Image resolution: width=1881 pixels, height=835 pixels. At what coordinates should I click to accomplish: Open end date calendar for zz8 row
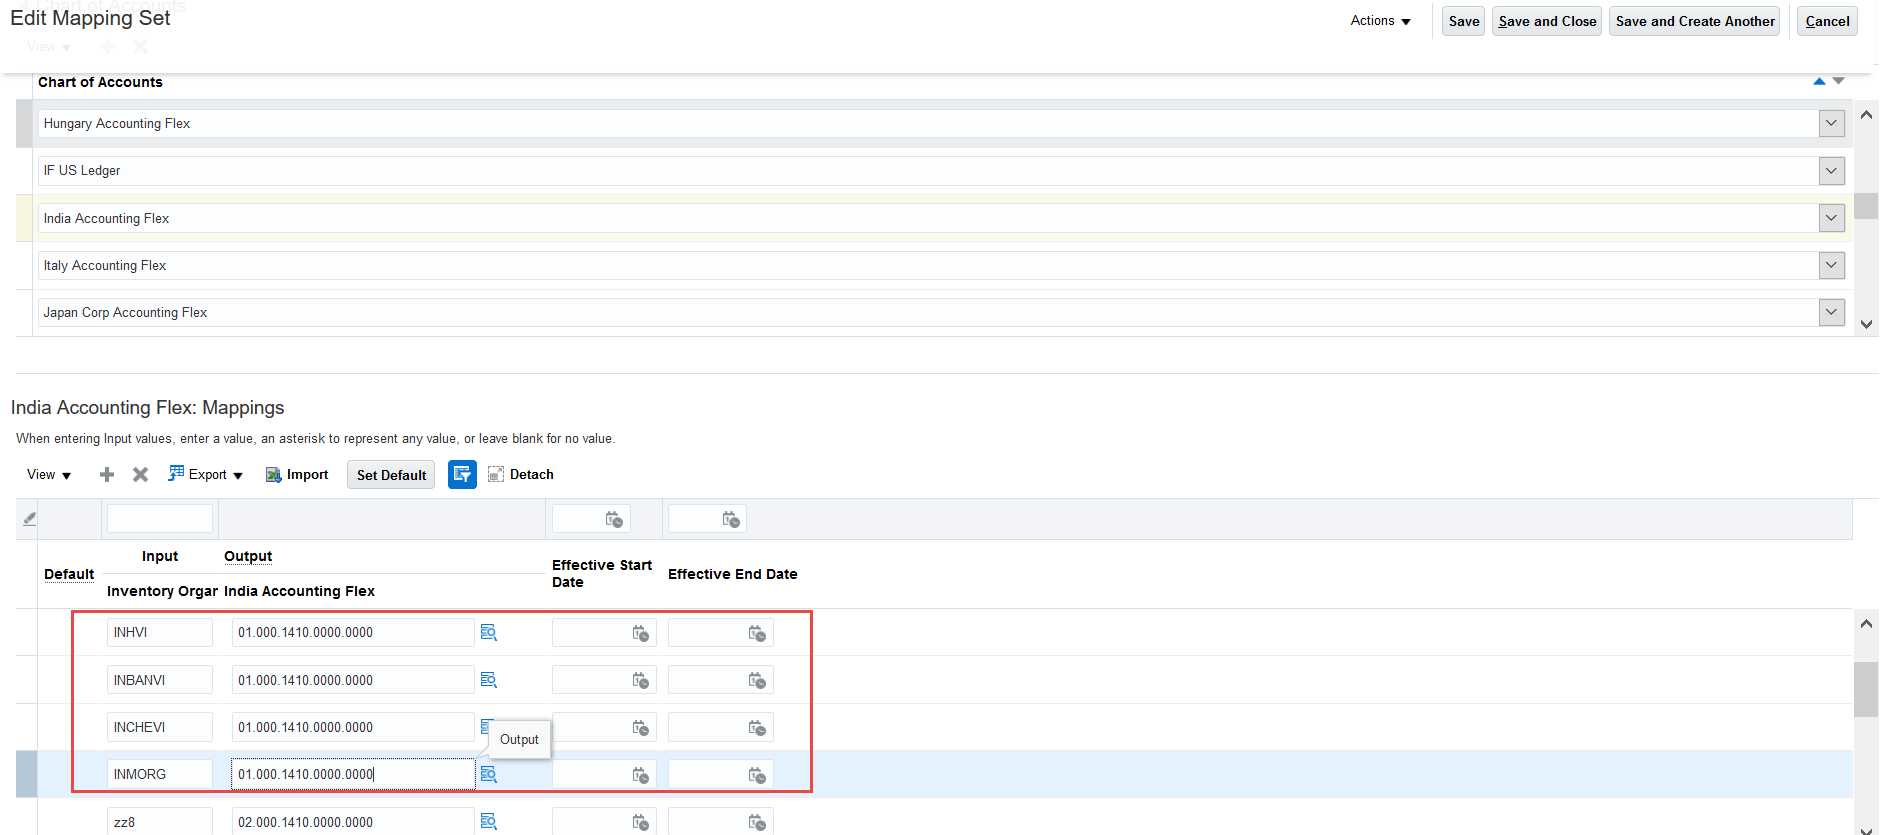(x=757, y=822)
